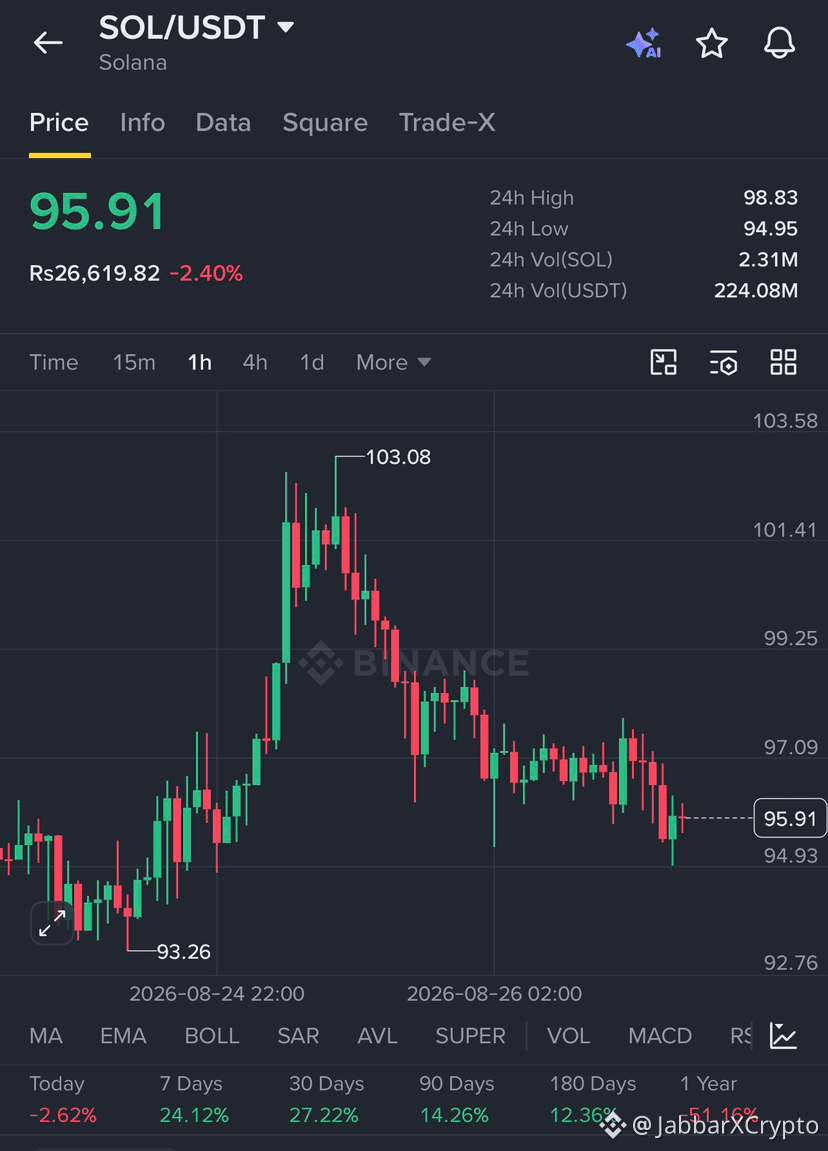Viewport: 828px width, 1151px height.
Task: Click the 2026-08-26 02:00 time label
Action: click(494, 994)
